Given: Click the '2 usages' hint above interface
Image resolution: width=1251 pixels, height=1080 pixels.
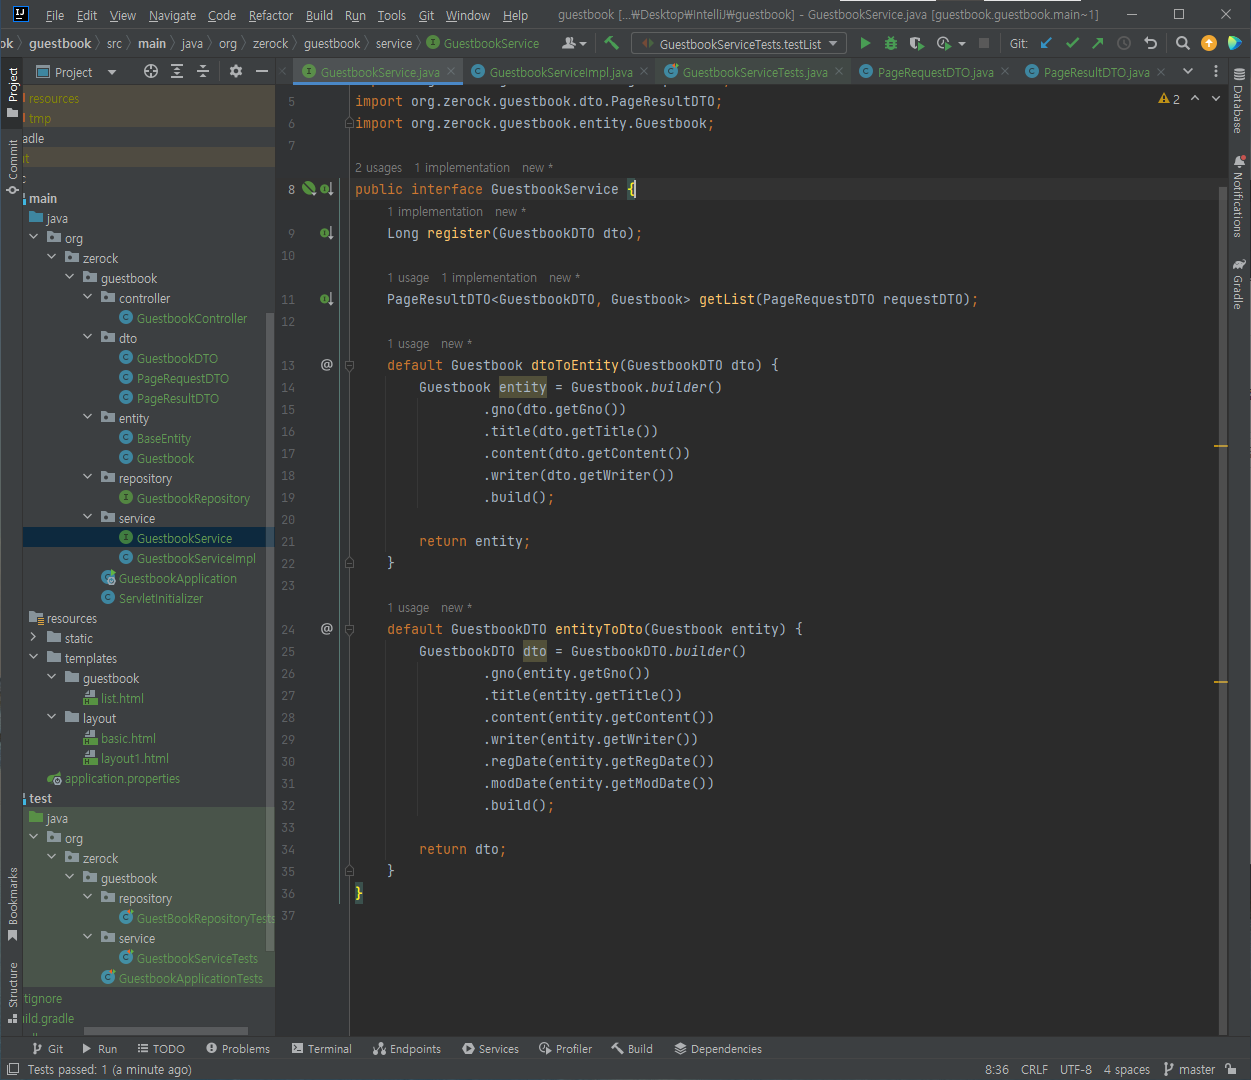Looking at the screenshot, I should [378, 168].
